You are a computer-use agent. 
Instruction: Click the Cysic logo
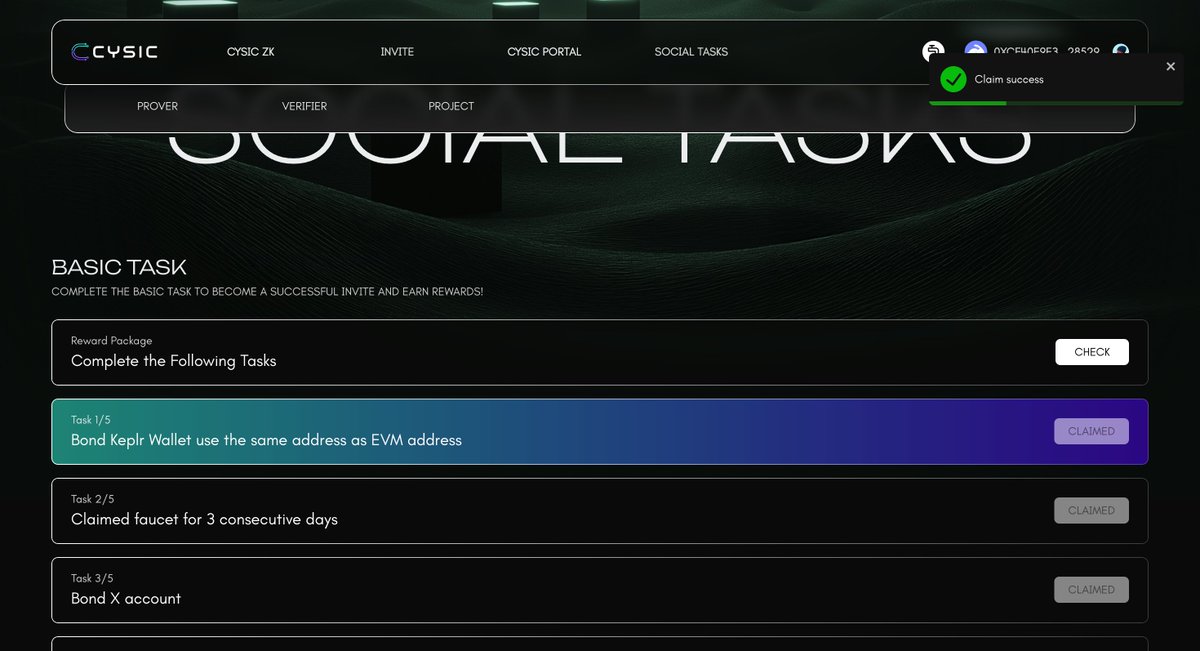click(x=114, y=52)
